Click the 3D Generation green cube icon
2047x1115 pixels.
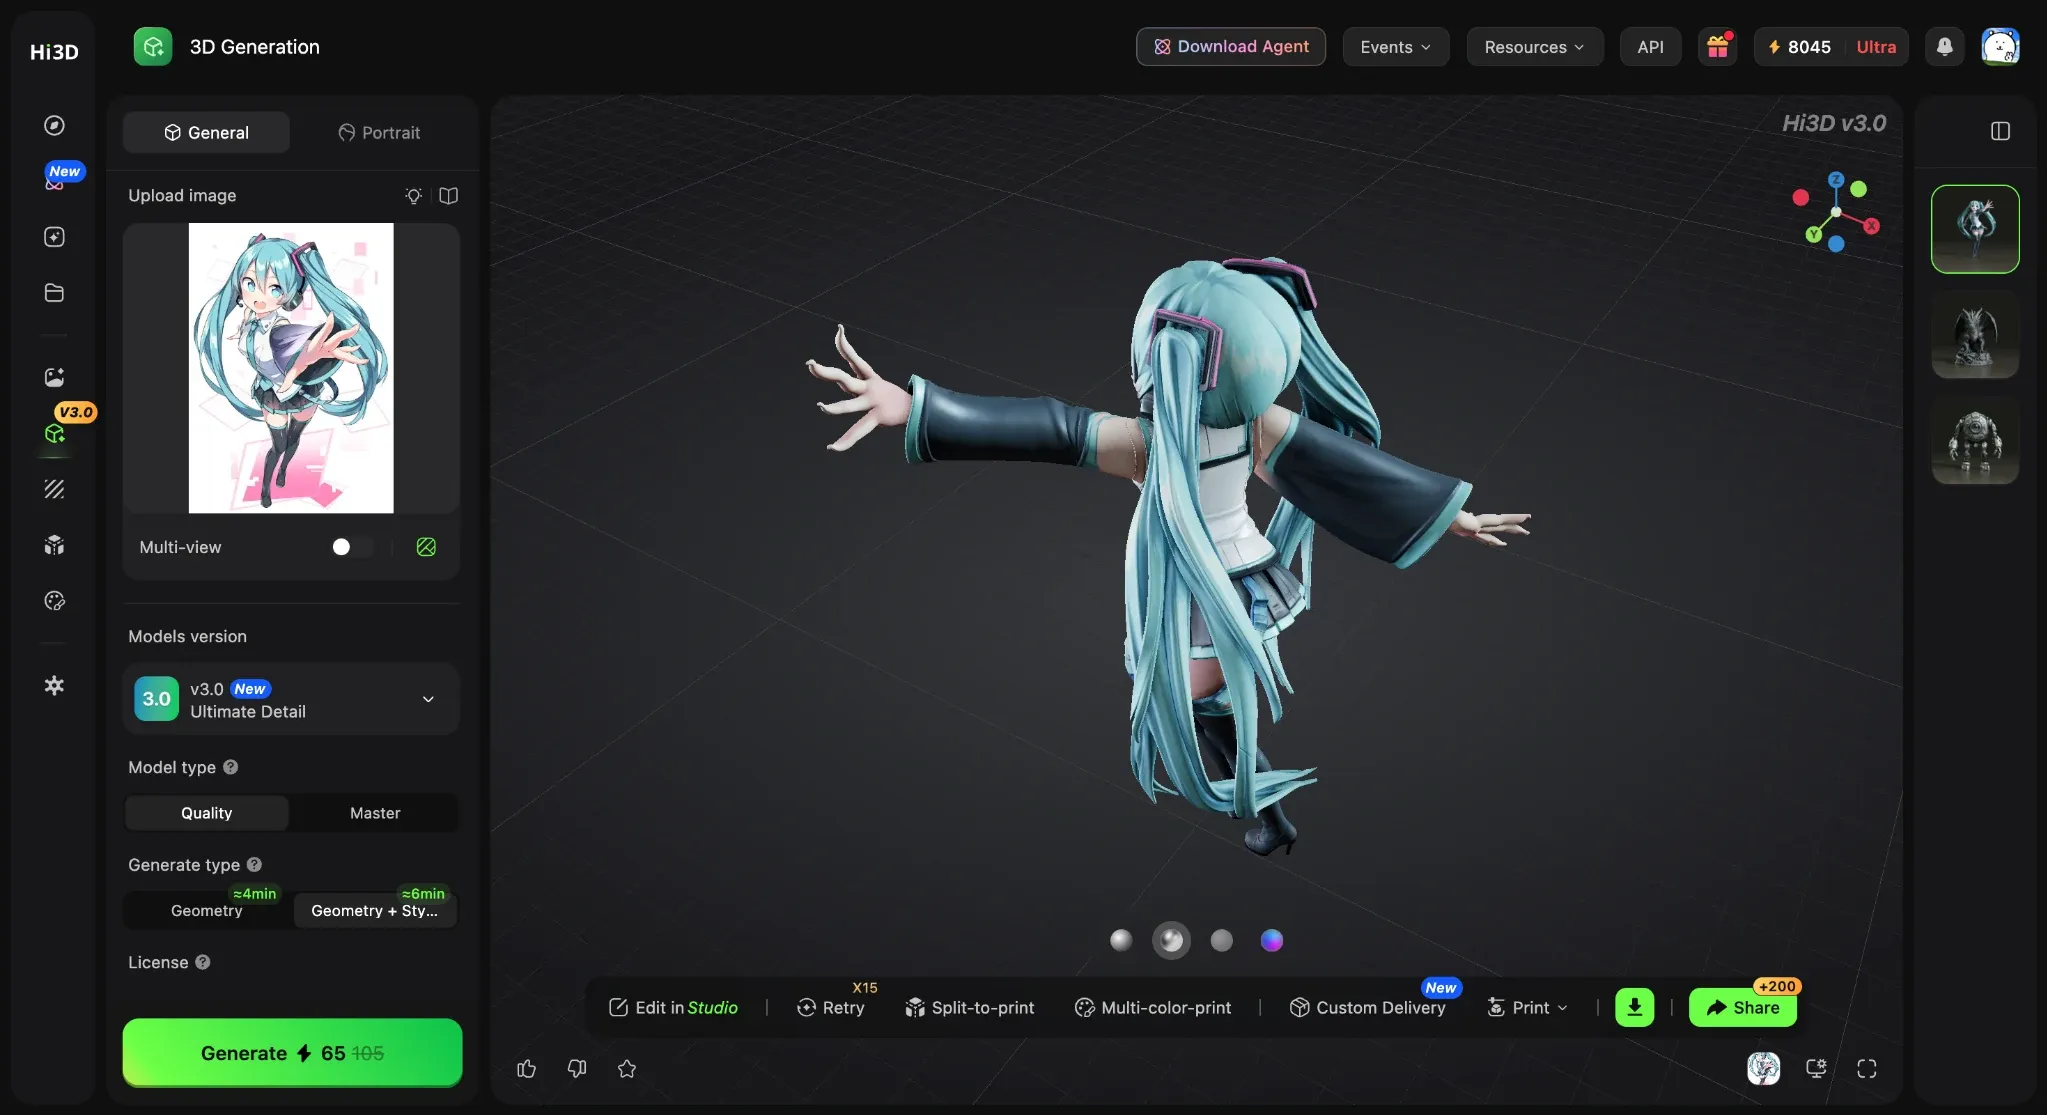[x=153, y=47]
